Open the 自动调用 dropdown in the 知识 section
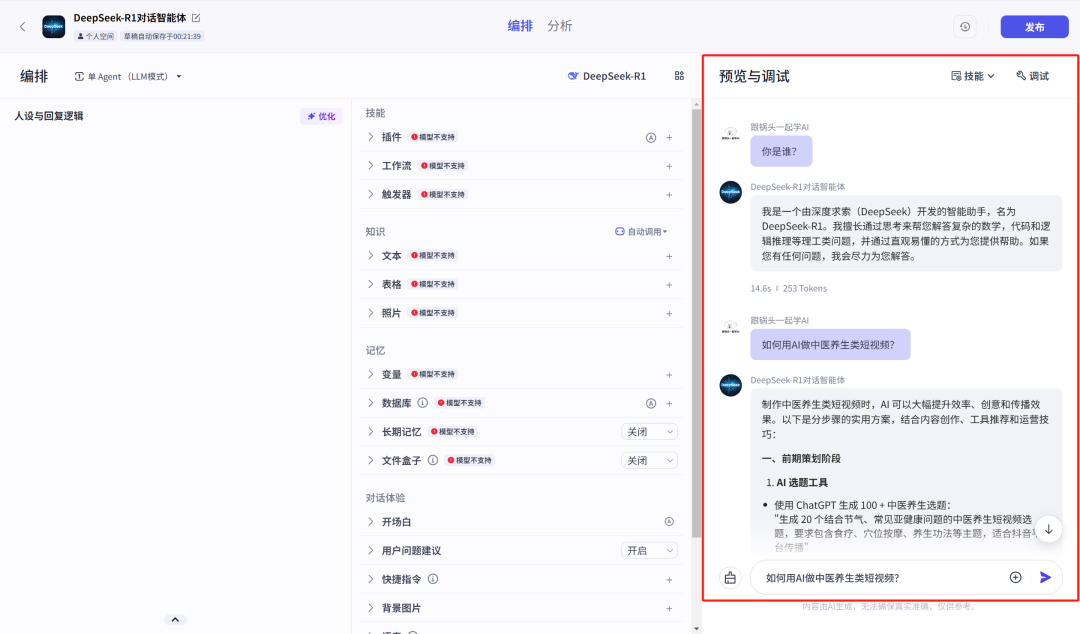Image resolution: width=1080 pixels, height=634 pixels. pos(644,229)
